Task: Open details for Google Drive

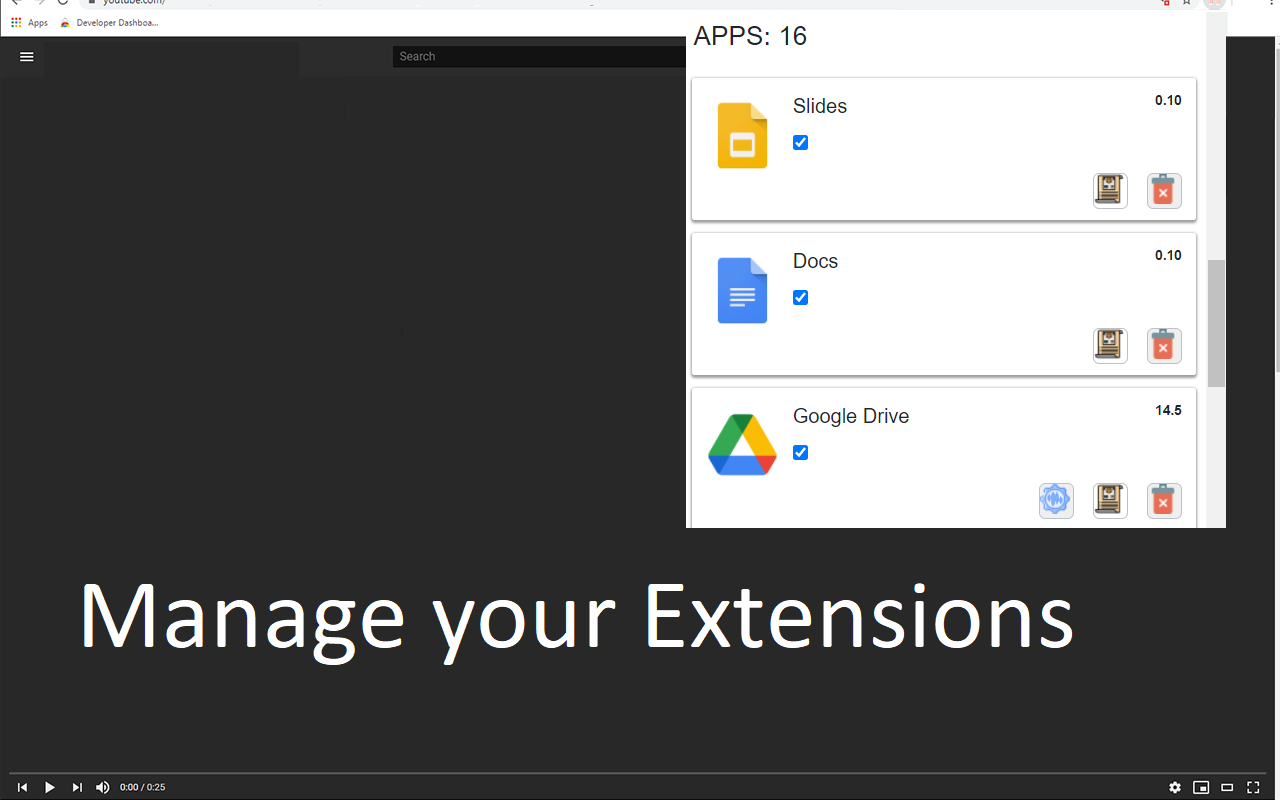Action: coord(1110,500)
